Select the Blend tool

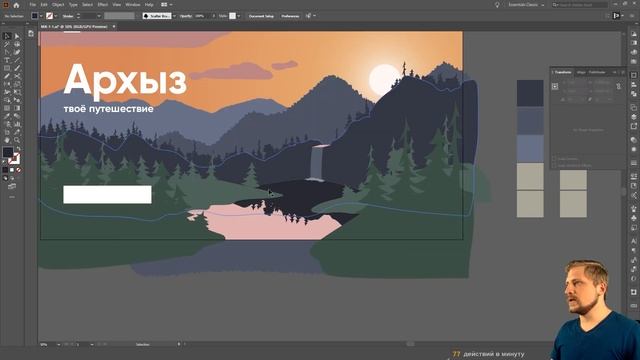(17, 116)
